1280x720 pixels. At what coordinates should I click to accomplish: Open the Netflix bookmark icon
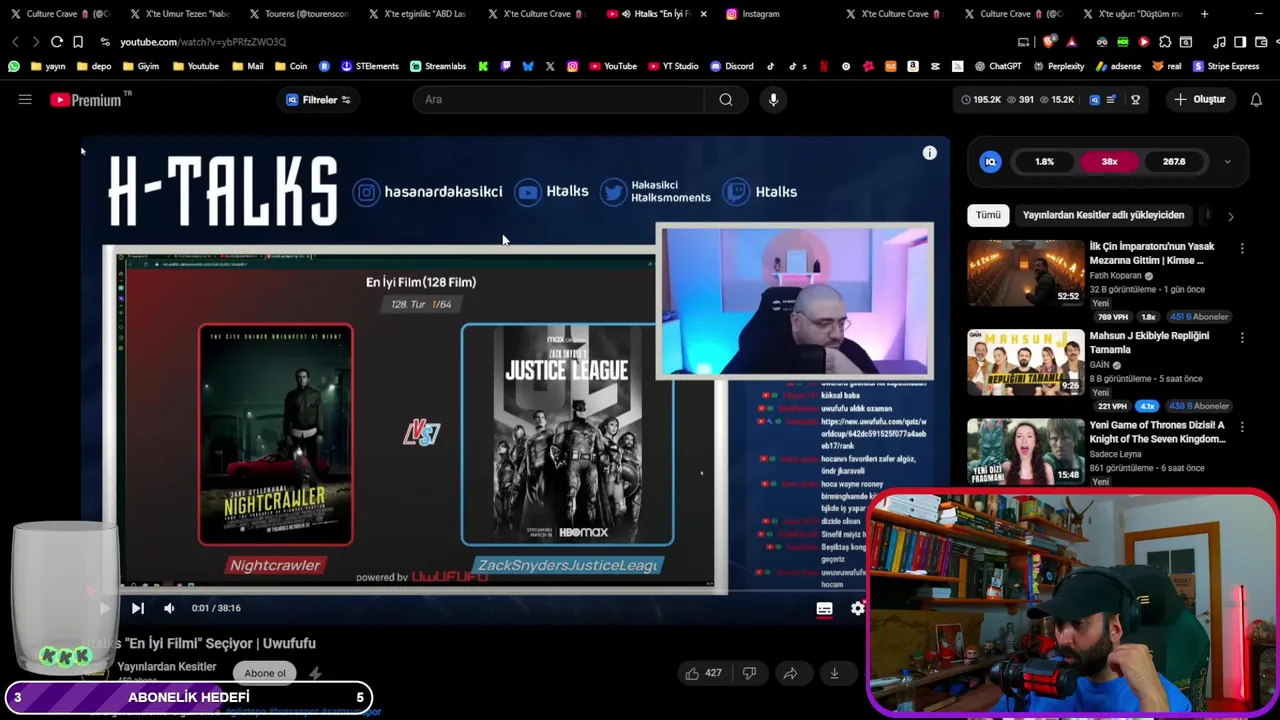(x=824, y=66)
